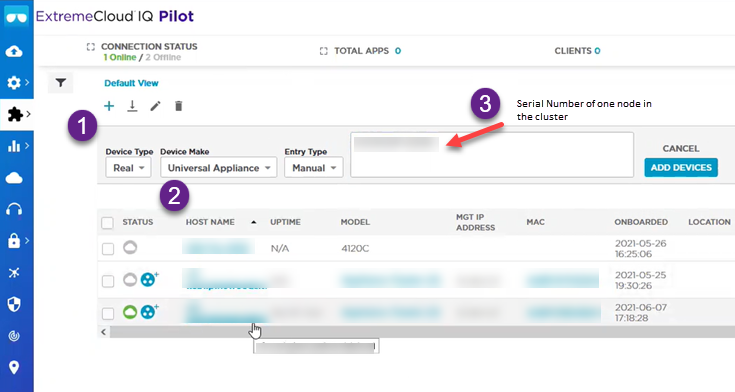This screenshot has height=392, width=735.
Task: Click the STATUS column header
Action: pos(138,222)
